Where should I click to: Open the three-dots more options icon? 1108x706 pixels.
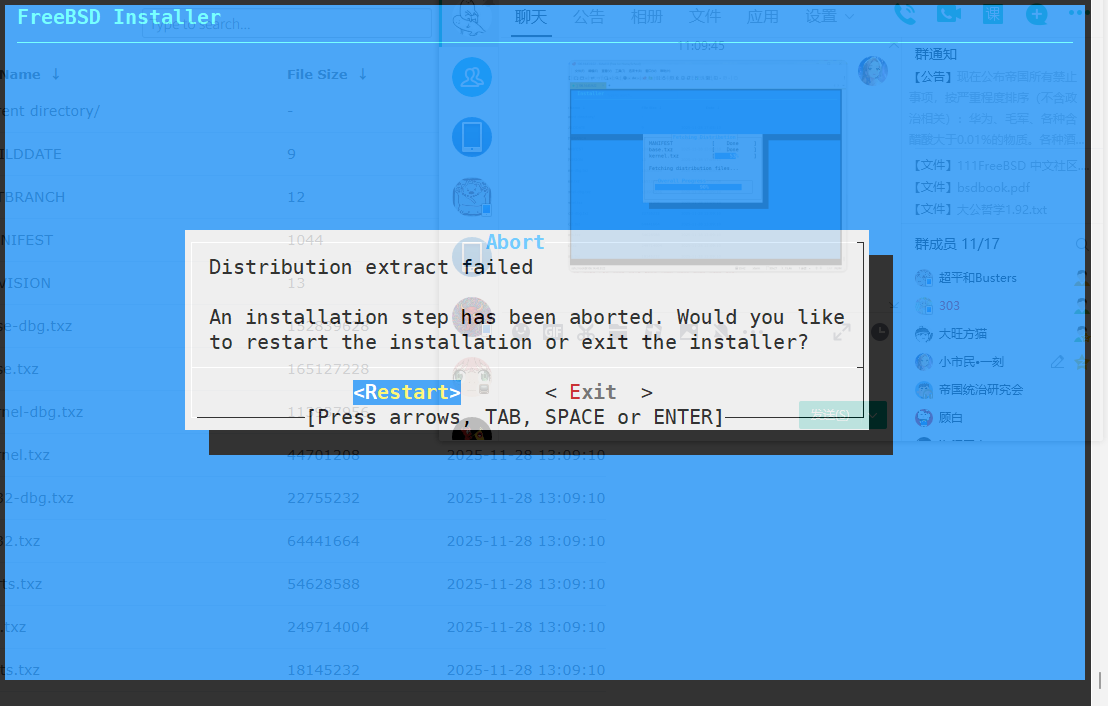1078,13
